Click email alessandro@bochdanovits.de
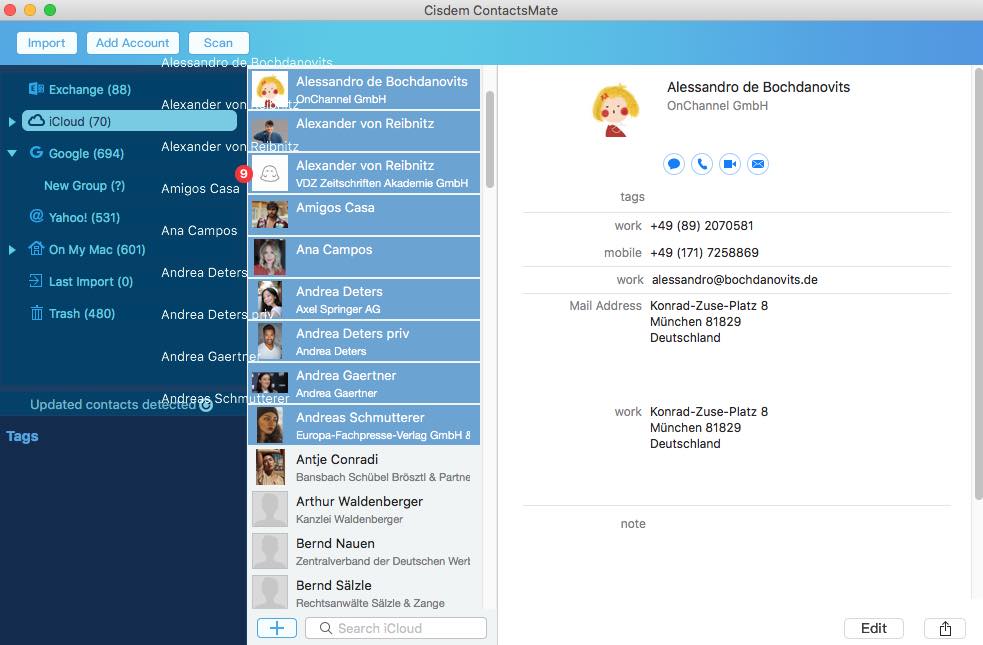983x645 pixels. click(734, 280)
